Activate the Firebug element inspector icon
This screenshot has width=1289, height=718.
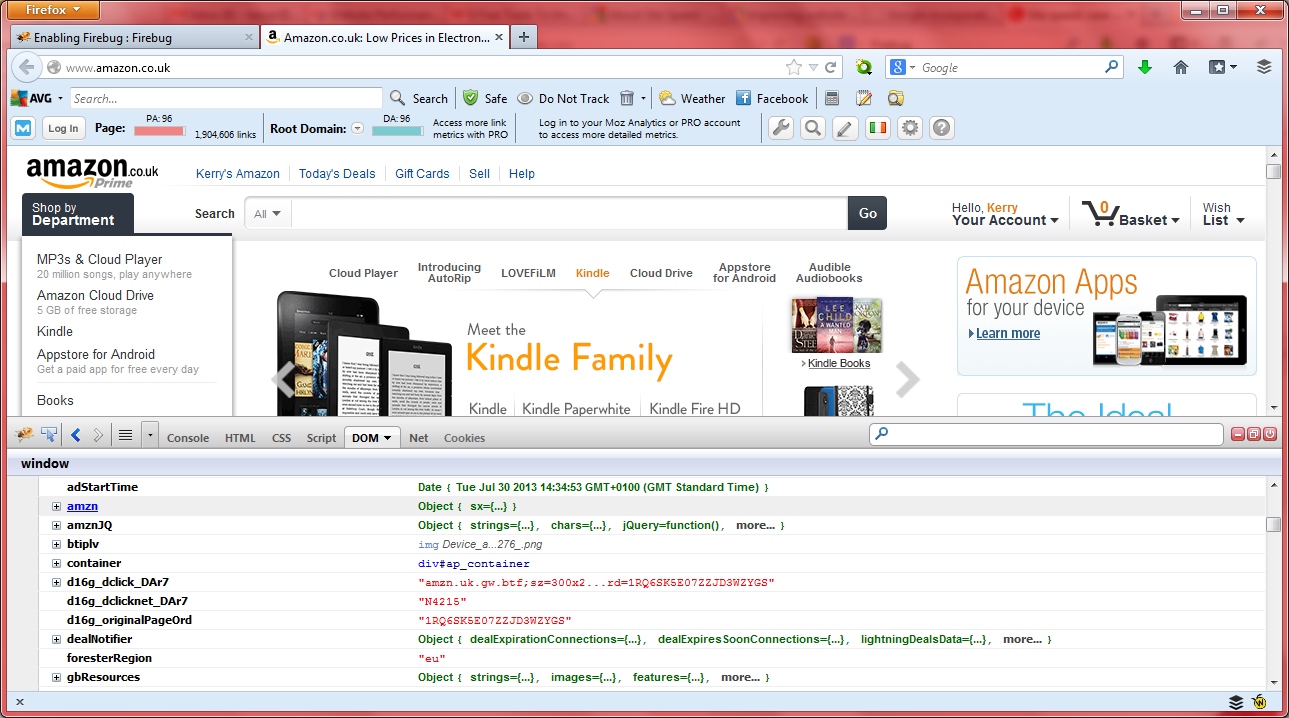coord(49,435)
